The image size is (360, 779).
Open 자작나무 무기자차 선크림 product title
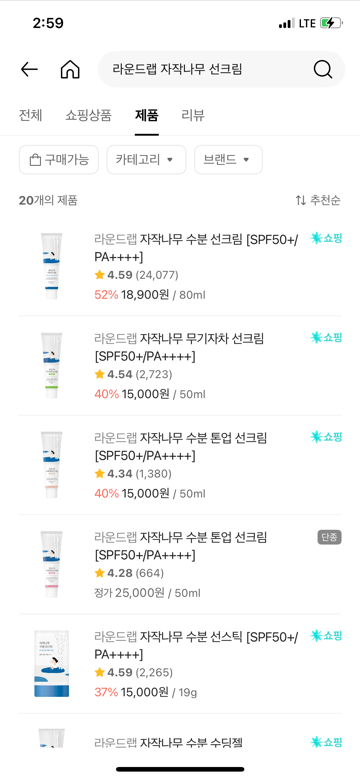[179, 347]
